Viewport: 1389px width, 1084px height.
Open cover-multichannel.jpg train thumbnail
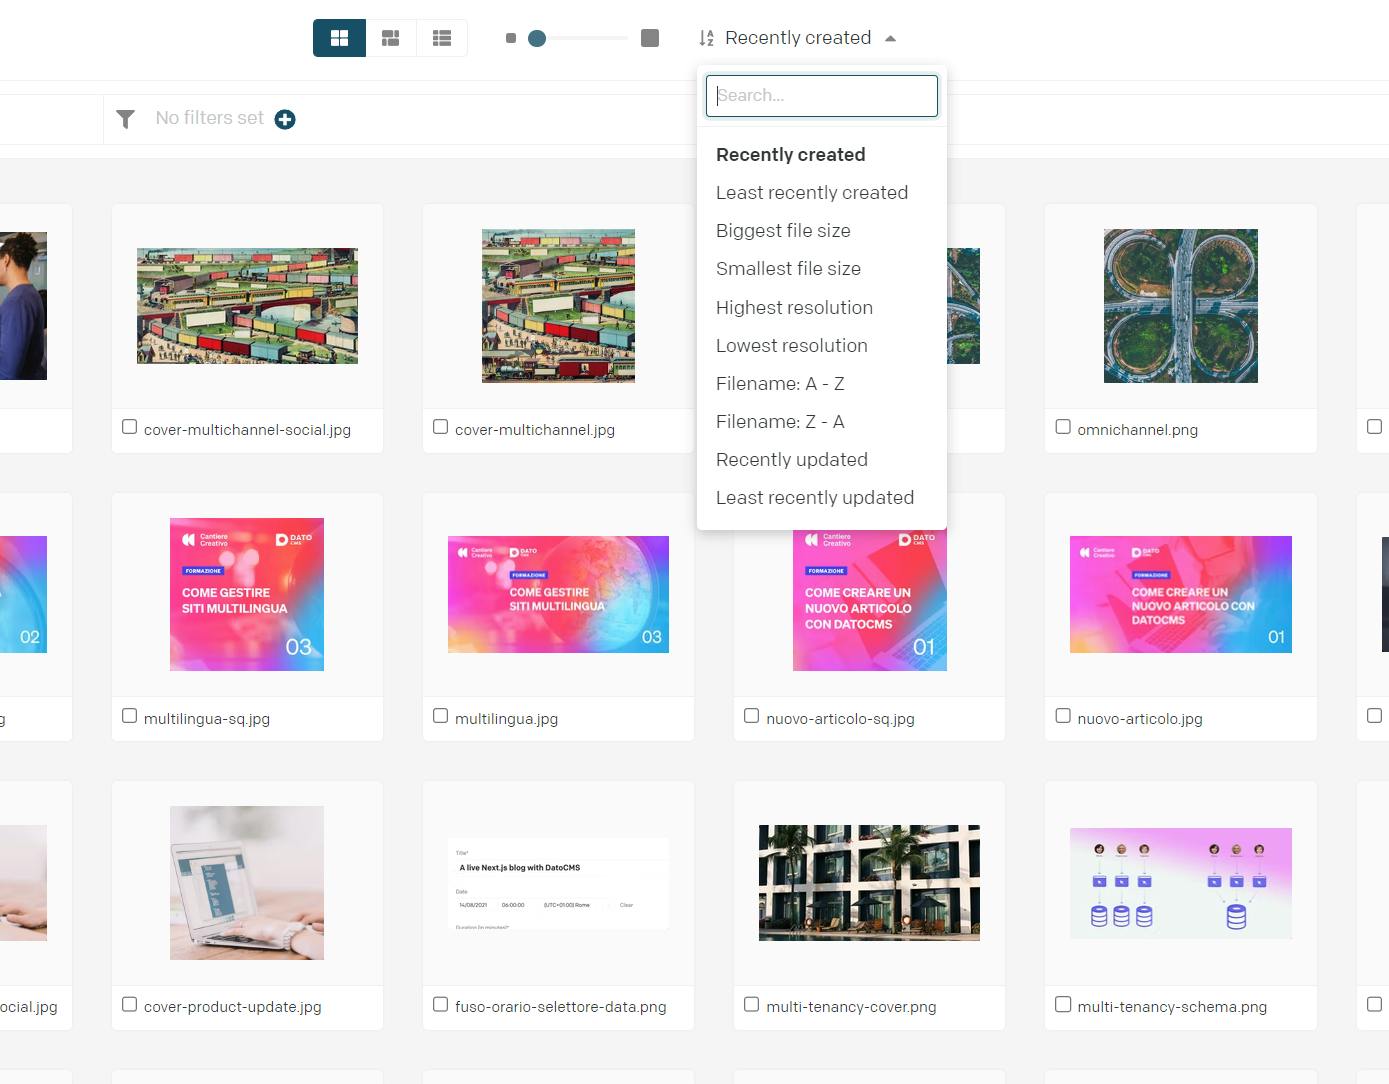558,306
